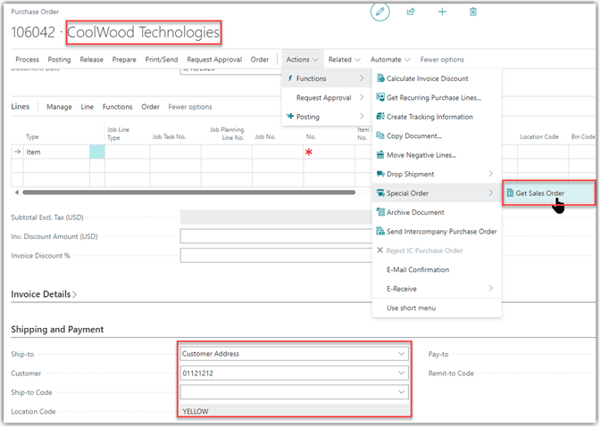Viewport: 600px width, 427px height.
Task: Click the Inv. Discount Amount field
Action: pyautogui.click(x=276, y=236)
